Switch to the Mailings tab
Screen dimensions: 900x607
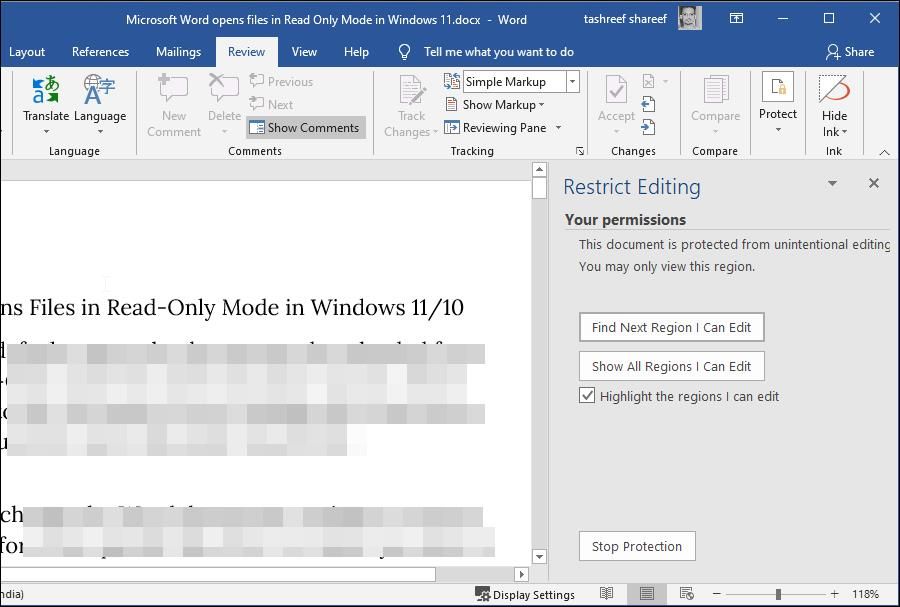click(x=178, y=52)
